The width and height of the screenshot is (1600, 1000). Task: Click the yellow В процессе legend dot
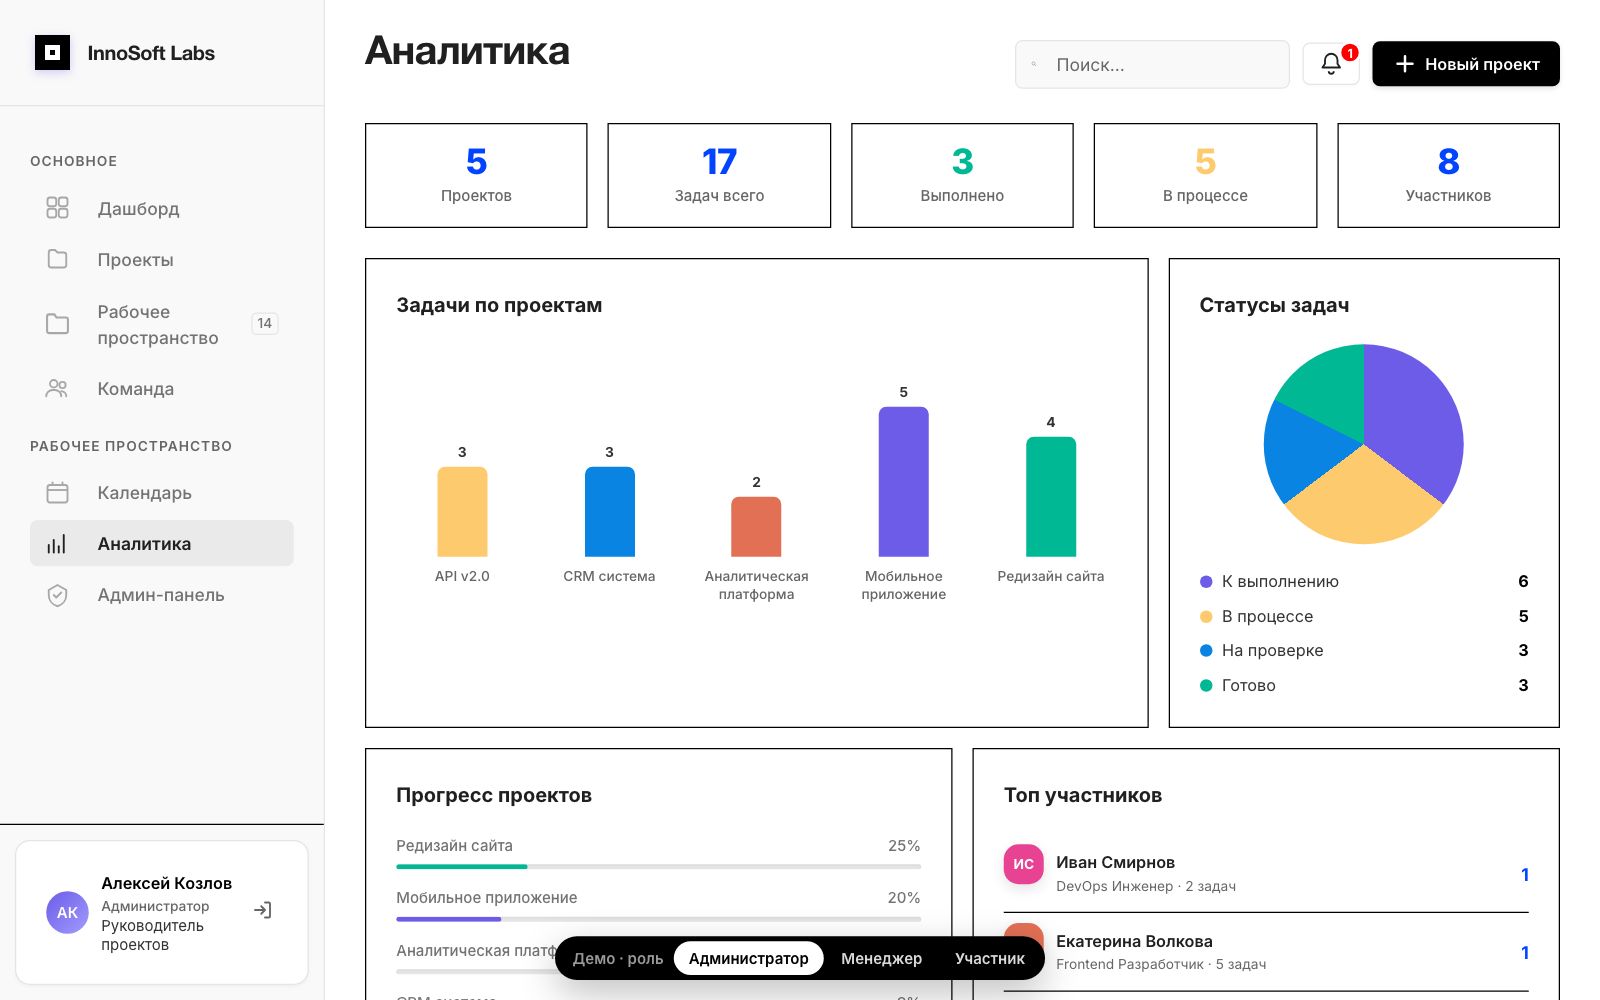point(1206,616)
